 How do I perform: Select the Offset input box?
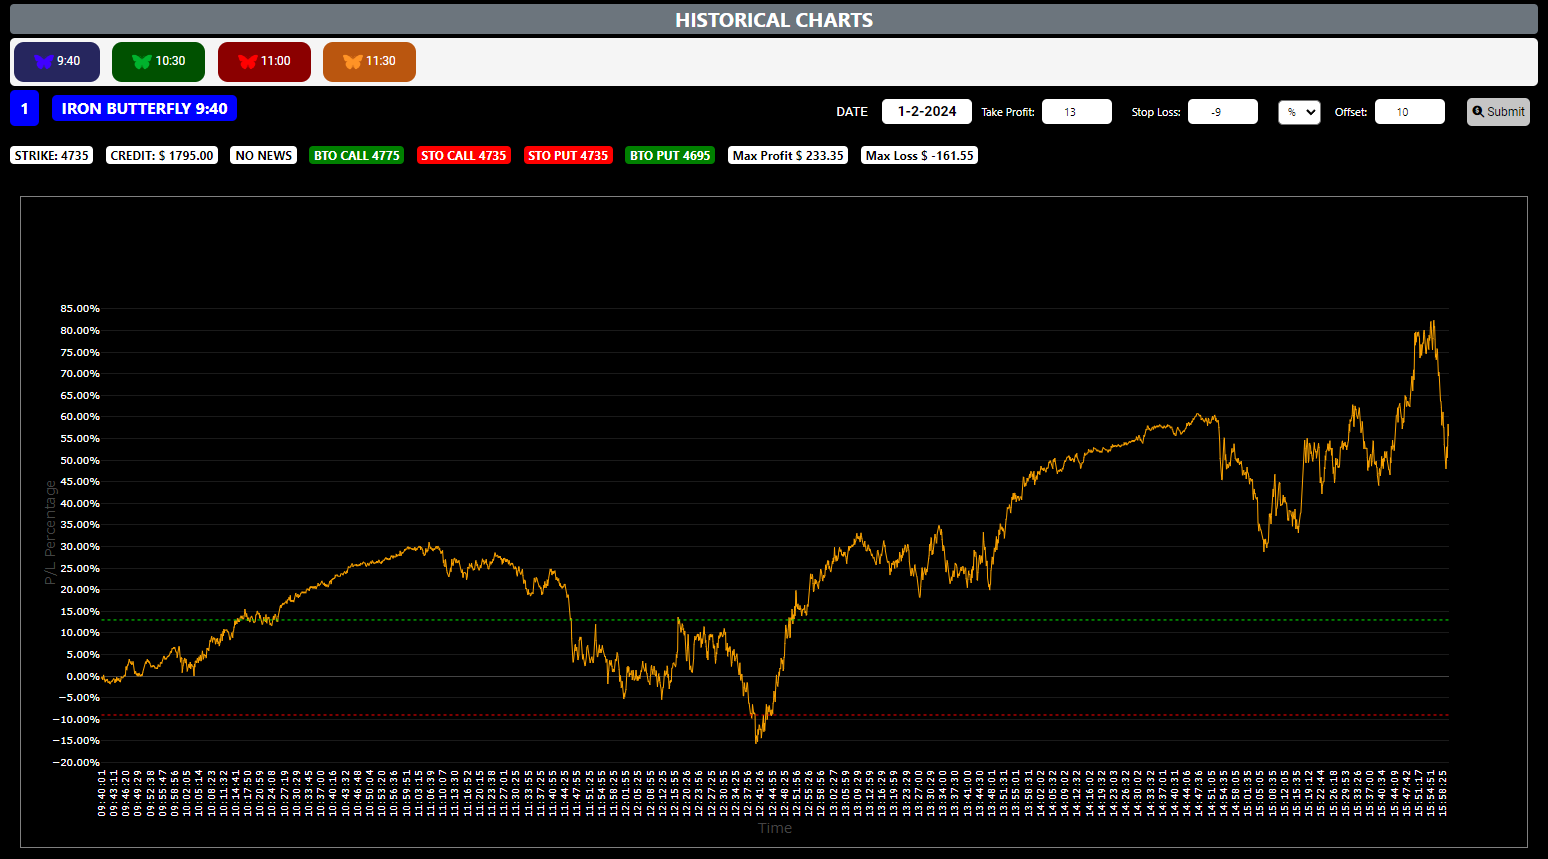[x=1409, y=112]
